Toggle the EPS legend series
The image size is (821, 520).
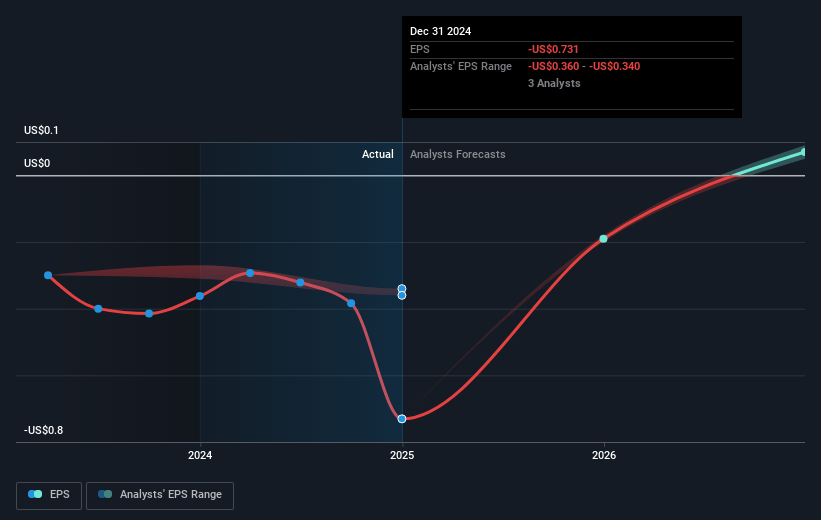click(x=49, y=495)
